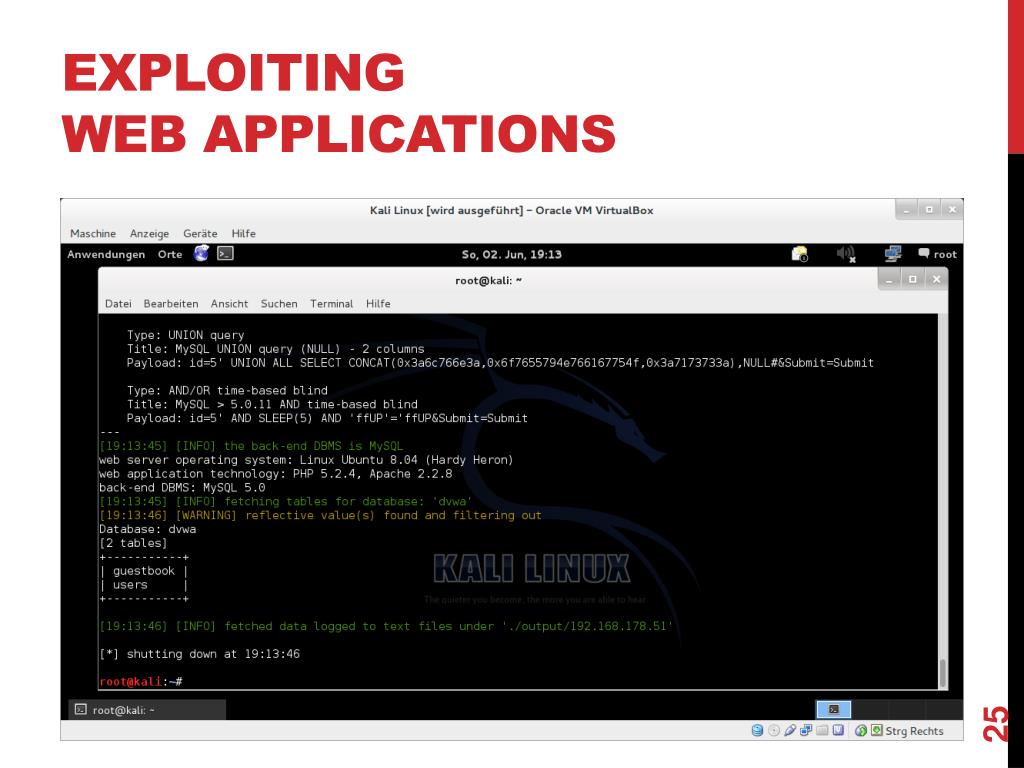Click 'back-end DBMS: MySQL 5.0' line
Screen dimensions: 1024x768
(182, 487)
